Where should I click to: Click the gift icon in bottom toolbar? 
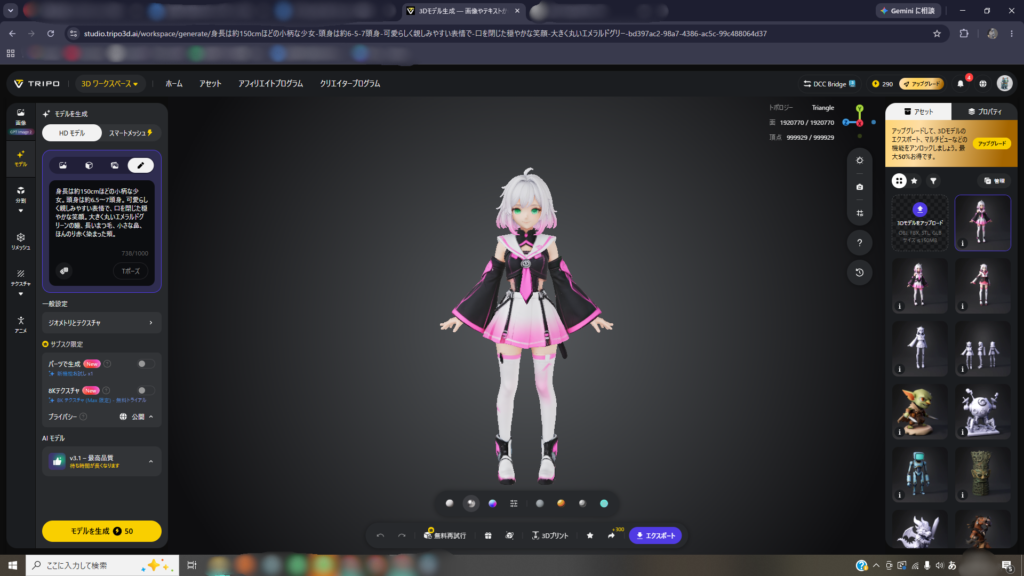pos(488,536)
